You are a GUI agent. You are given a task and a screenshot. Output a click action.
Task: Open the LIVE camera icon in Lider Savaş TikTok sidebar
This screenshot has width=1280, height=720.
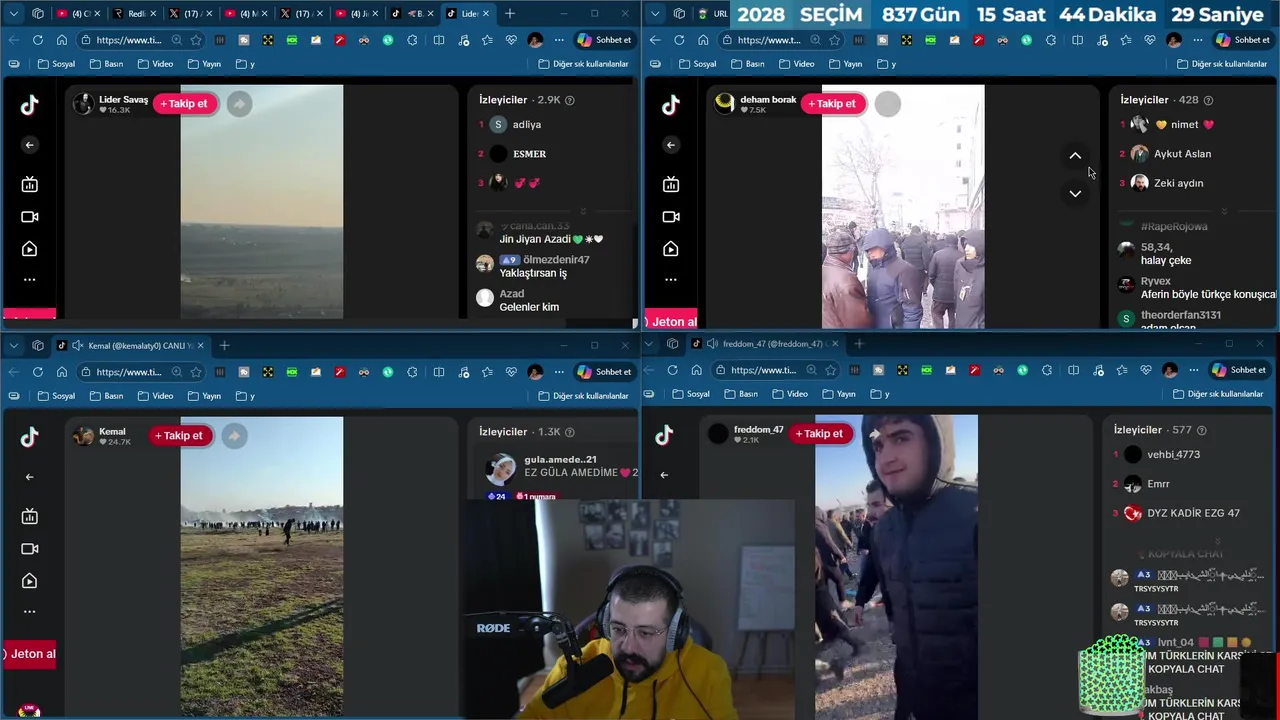click(29, 217)
